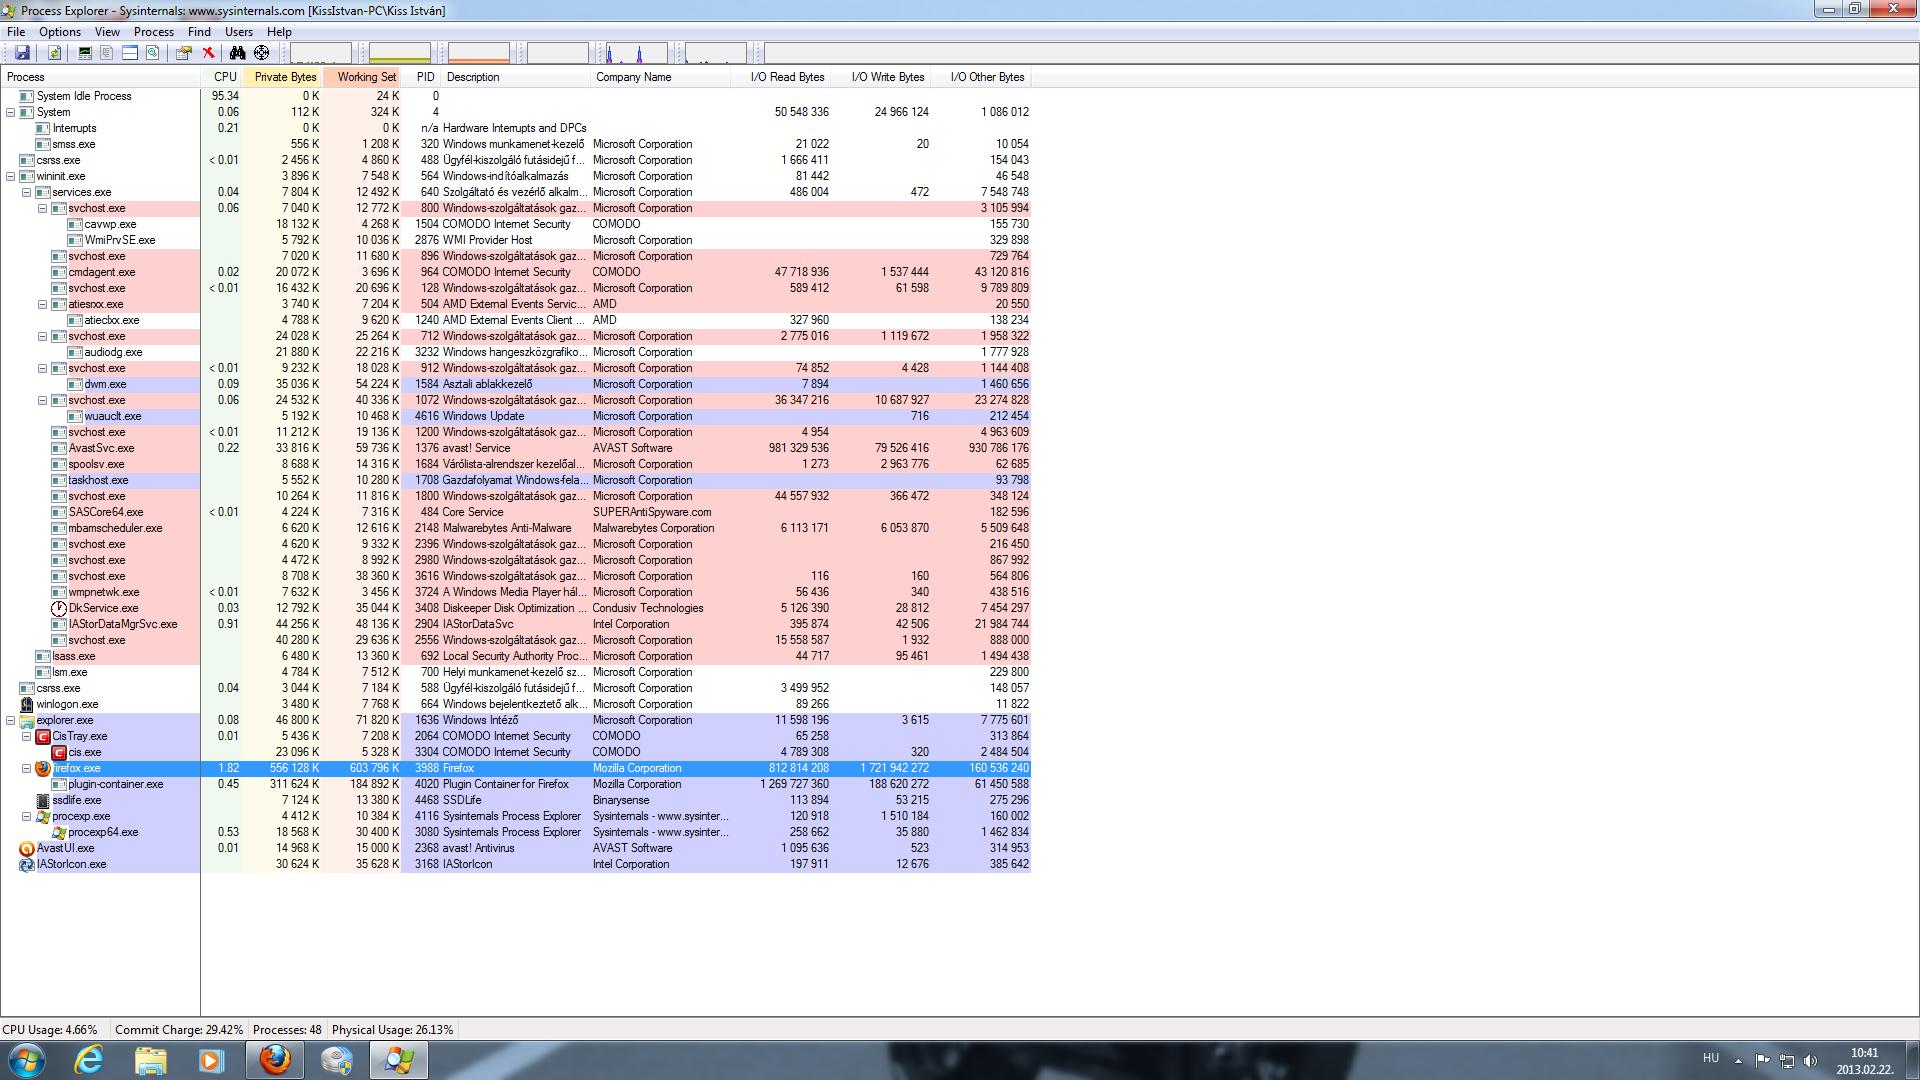Click the CisTray.exe red COMODO icon
The image size is (1920, 1080).
pos(43,736)
